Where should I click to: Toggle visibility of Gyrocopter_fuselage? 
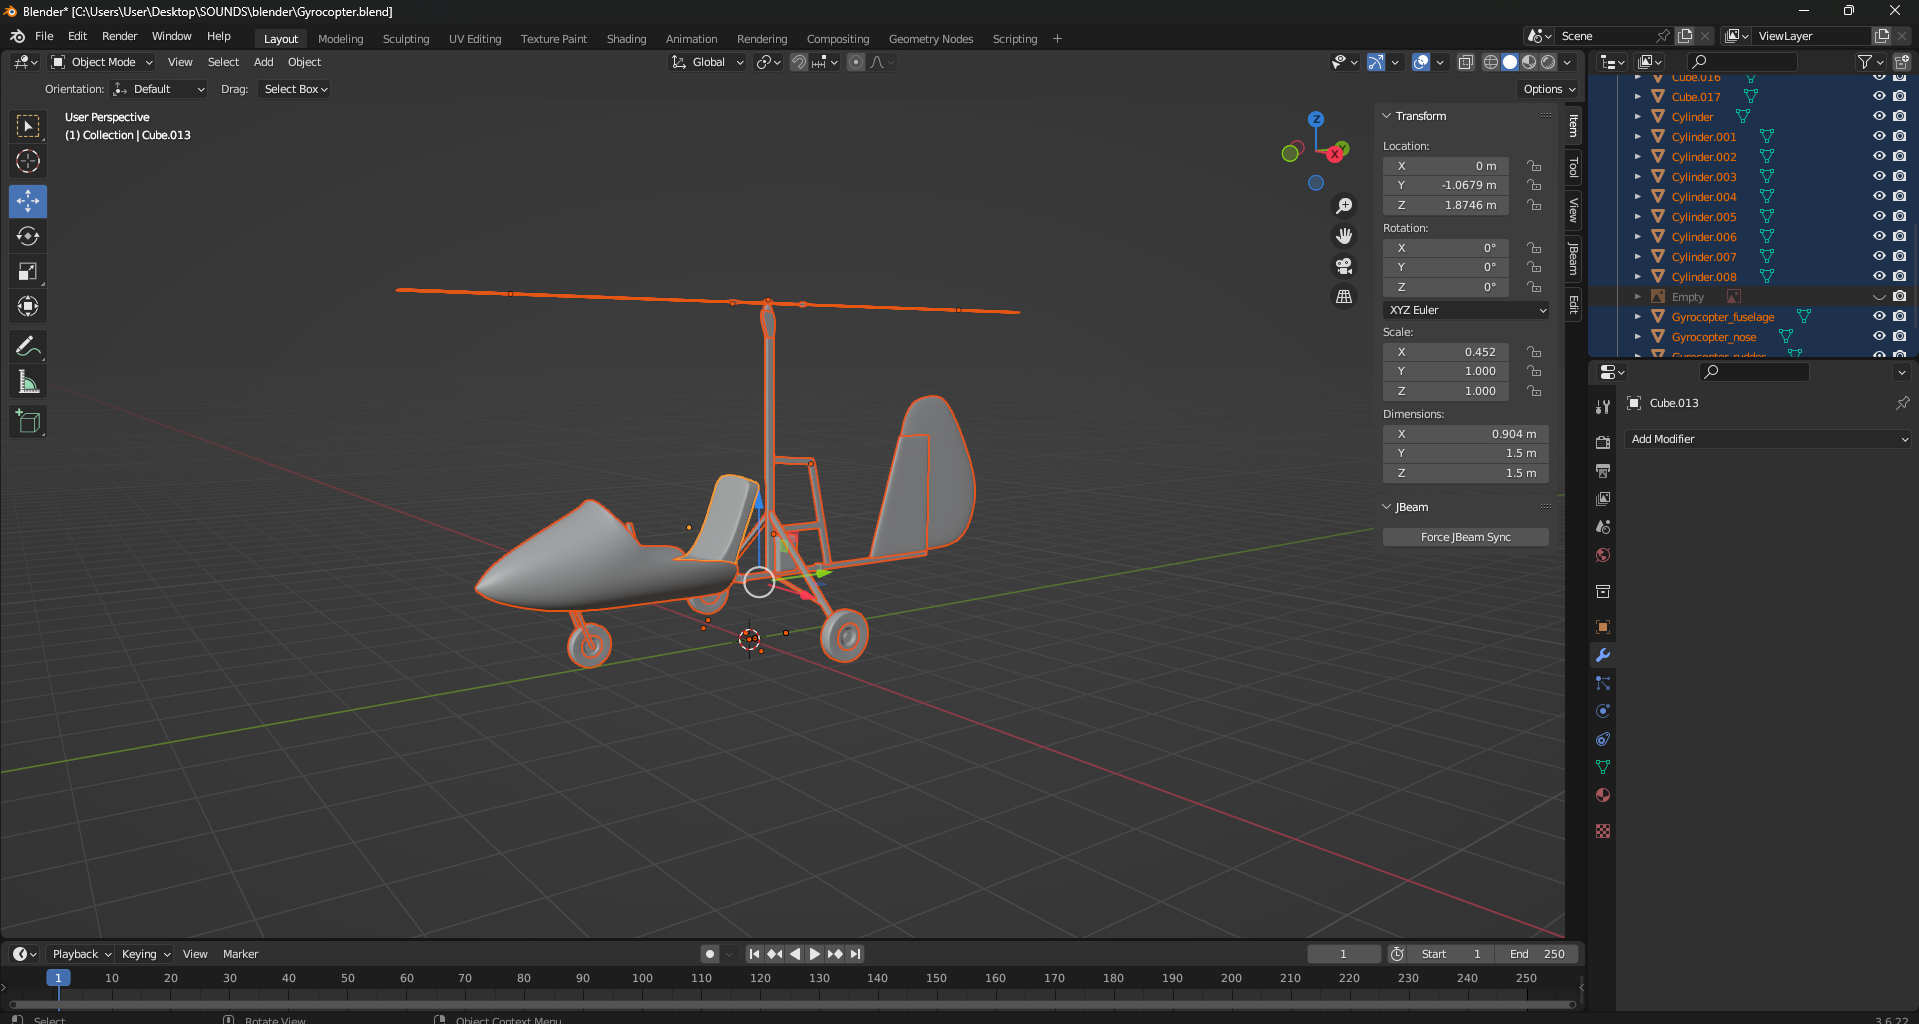[x=1879, y=316]
